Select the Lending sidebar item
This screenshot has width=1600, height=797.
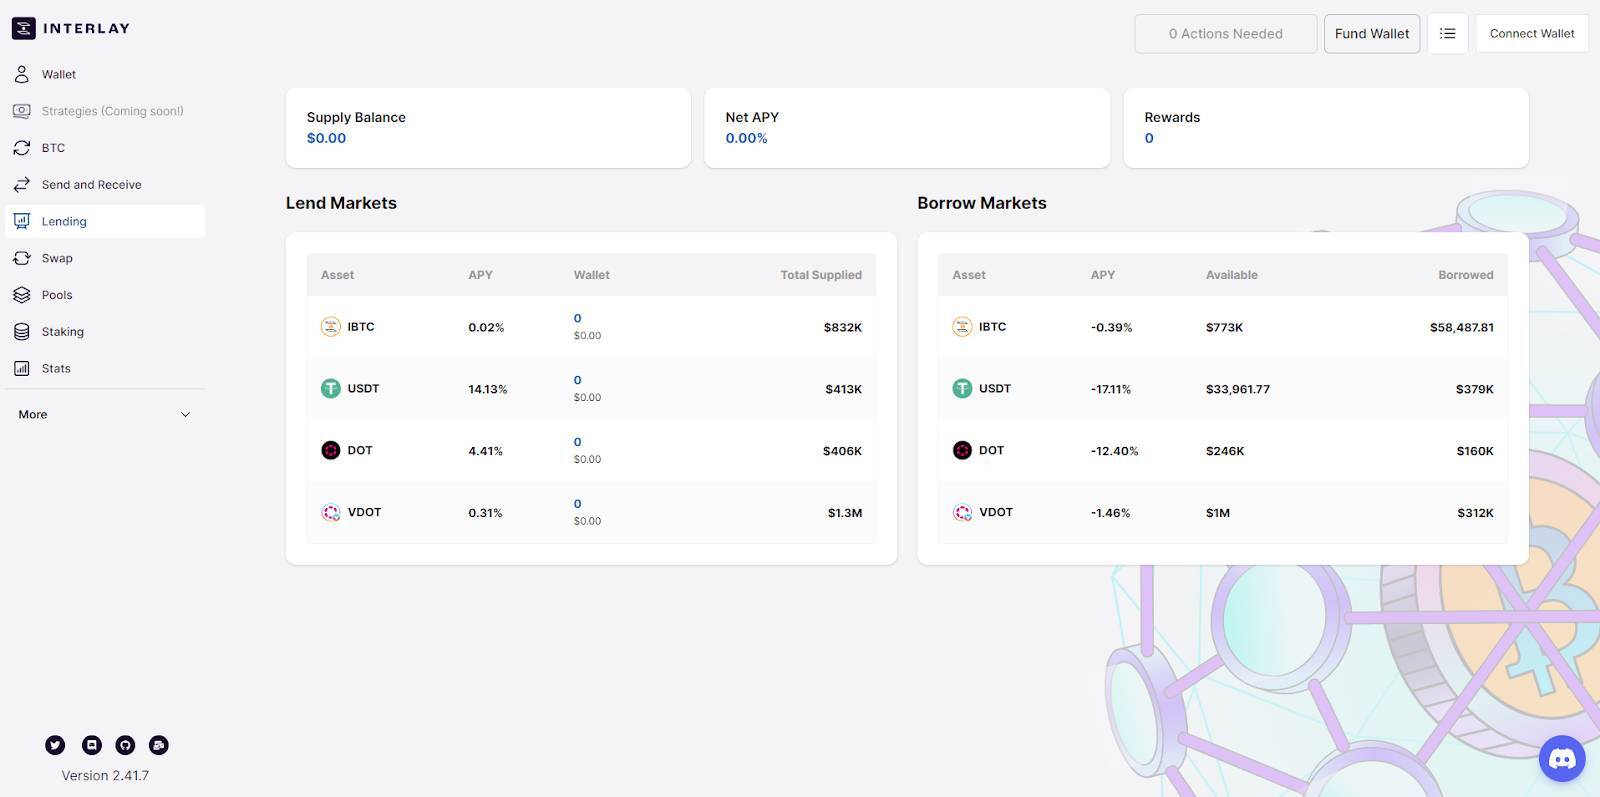105,221
